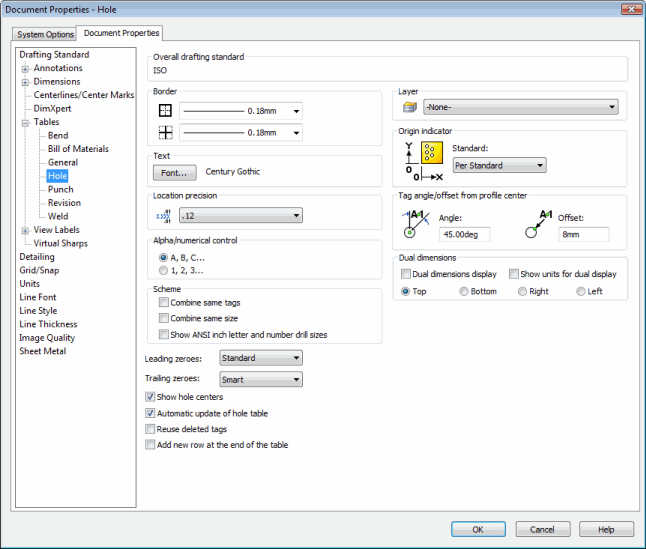Screen dimensions: 646x549
Task: Enable Combine same tags
Action: [164, 302]
